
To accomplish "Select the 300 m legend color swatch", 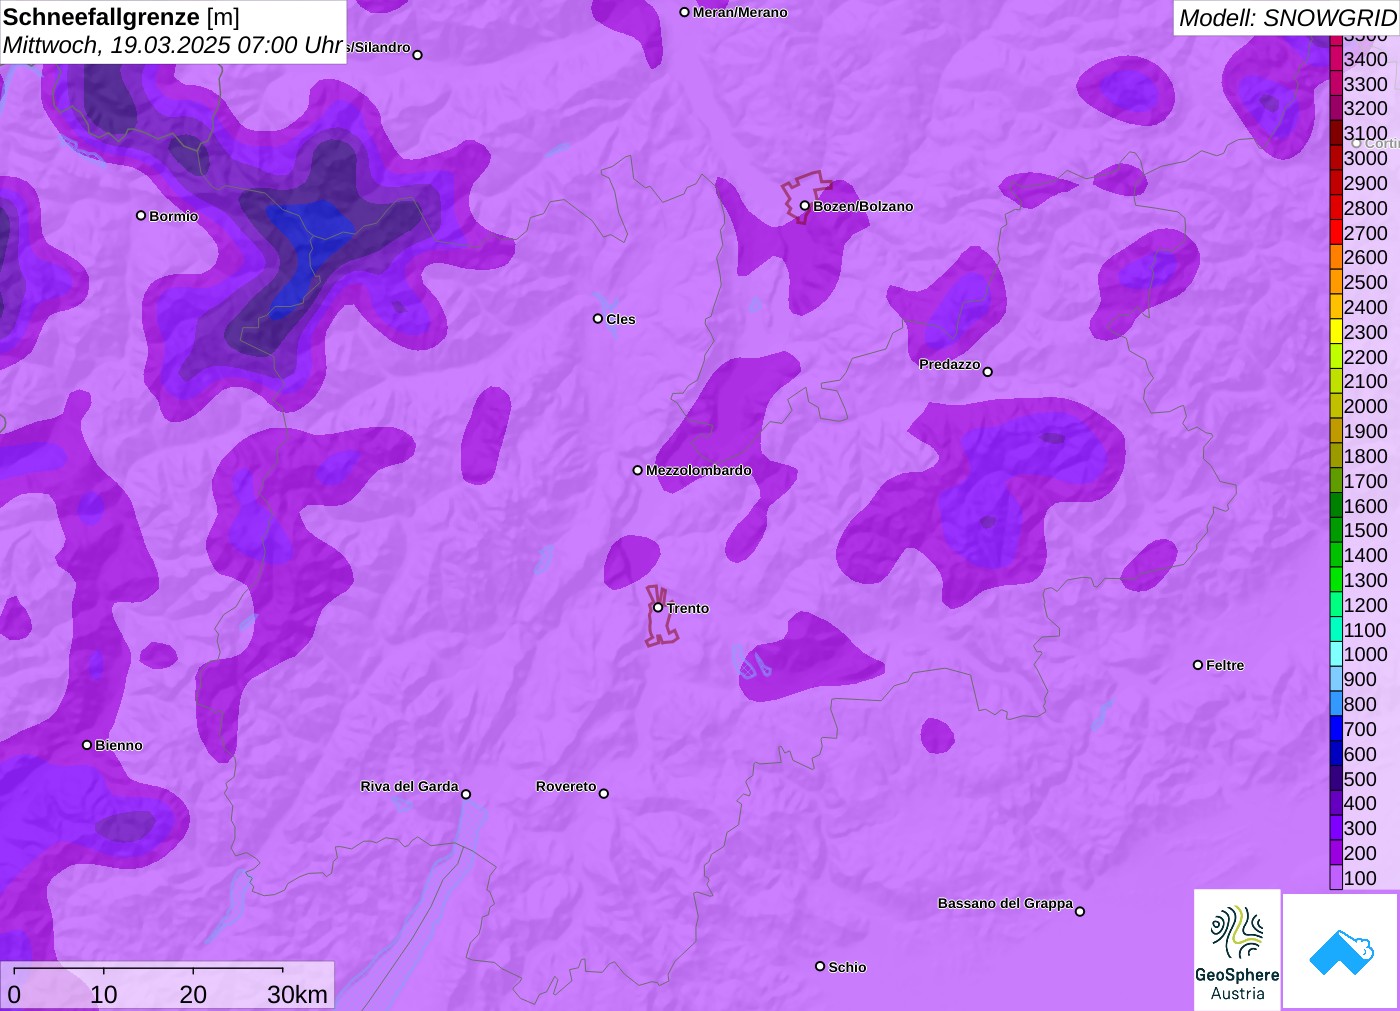I will tap(1336, 828).
